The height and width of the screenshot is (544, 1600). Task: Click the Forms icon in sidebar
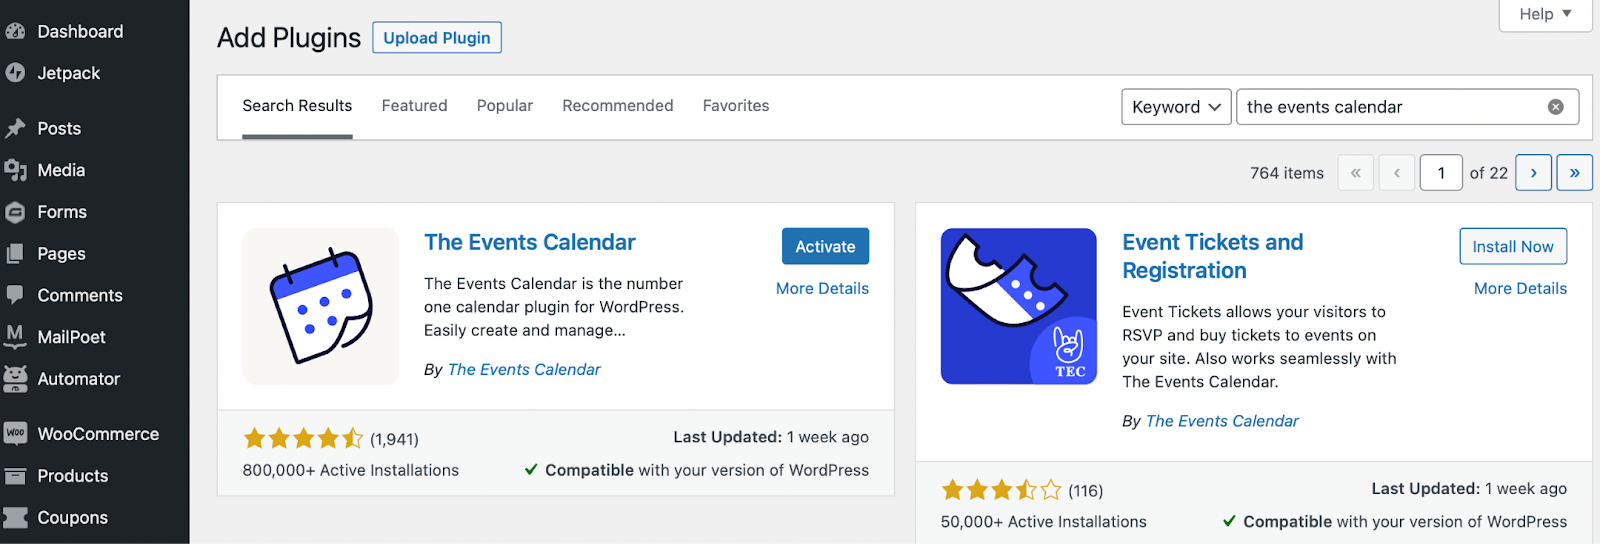pyautogui.click(x=15, y=212)
